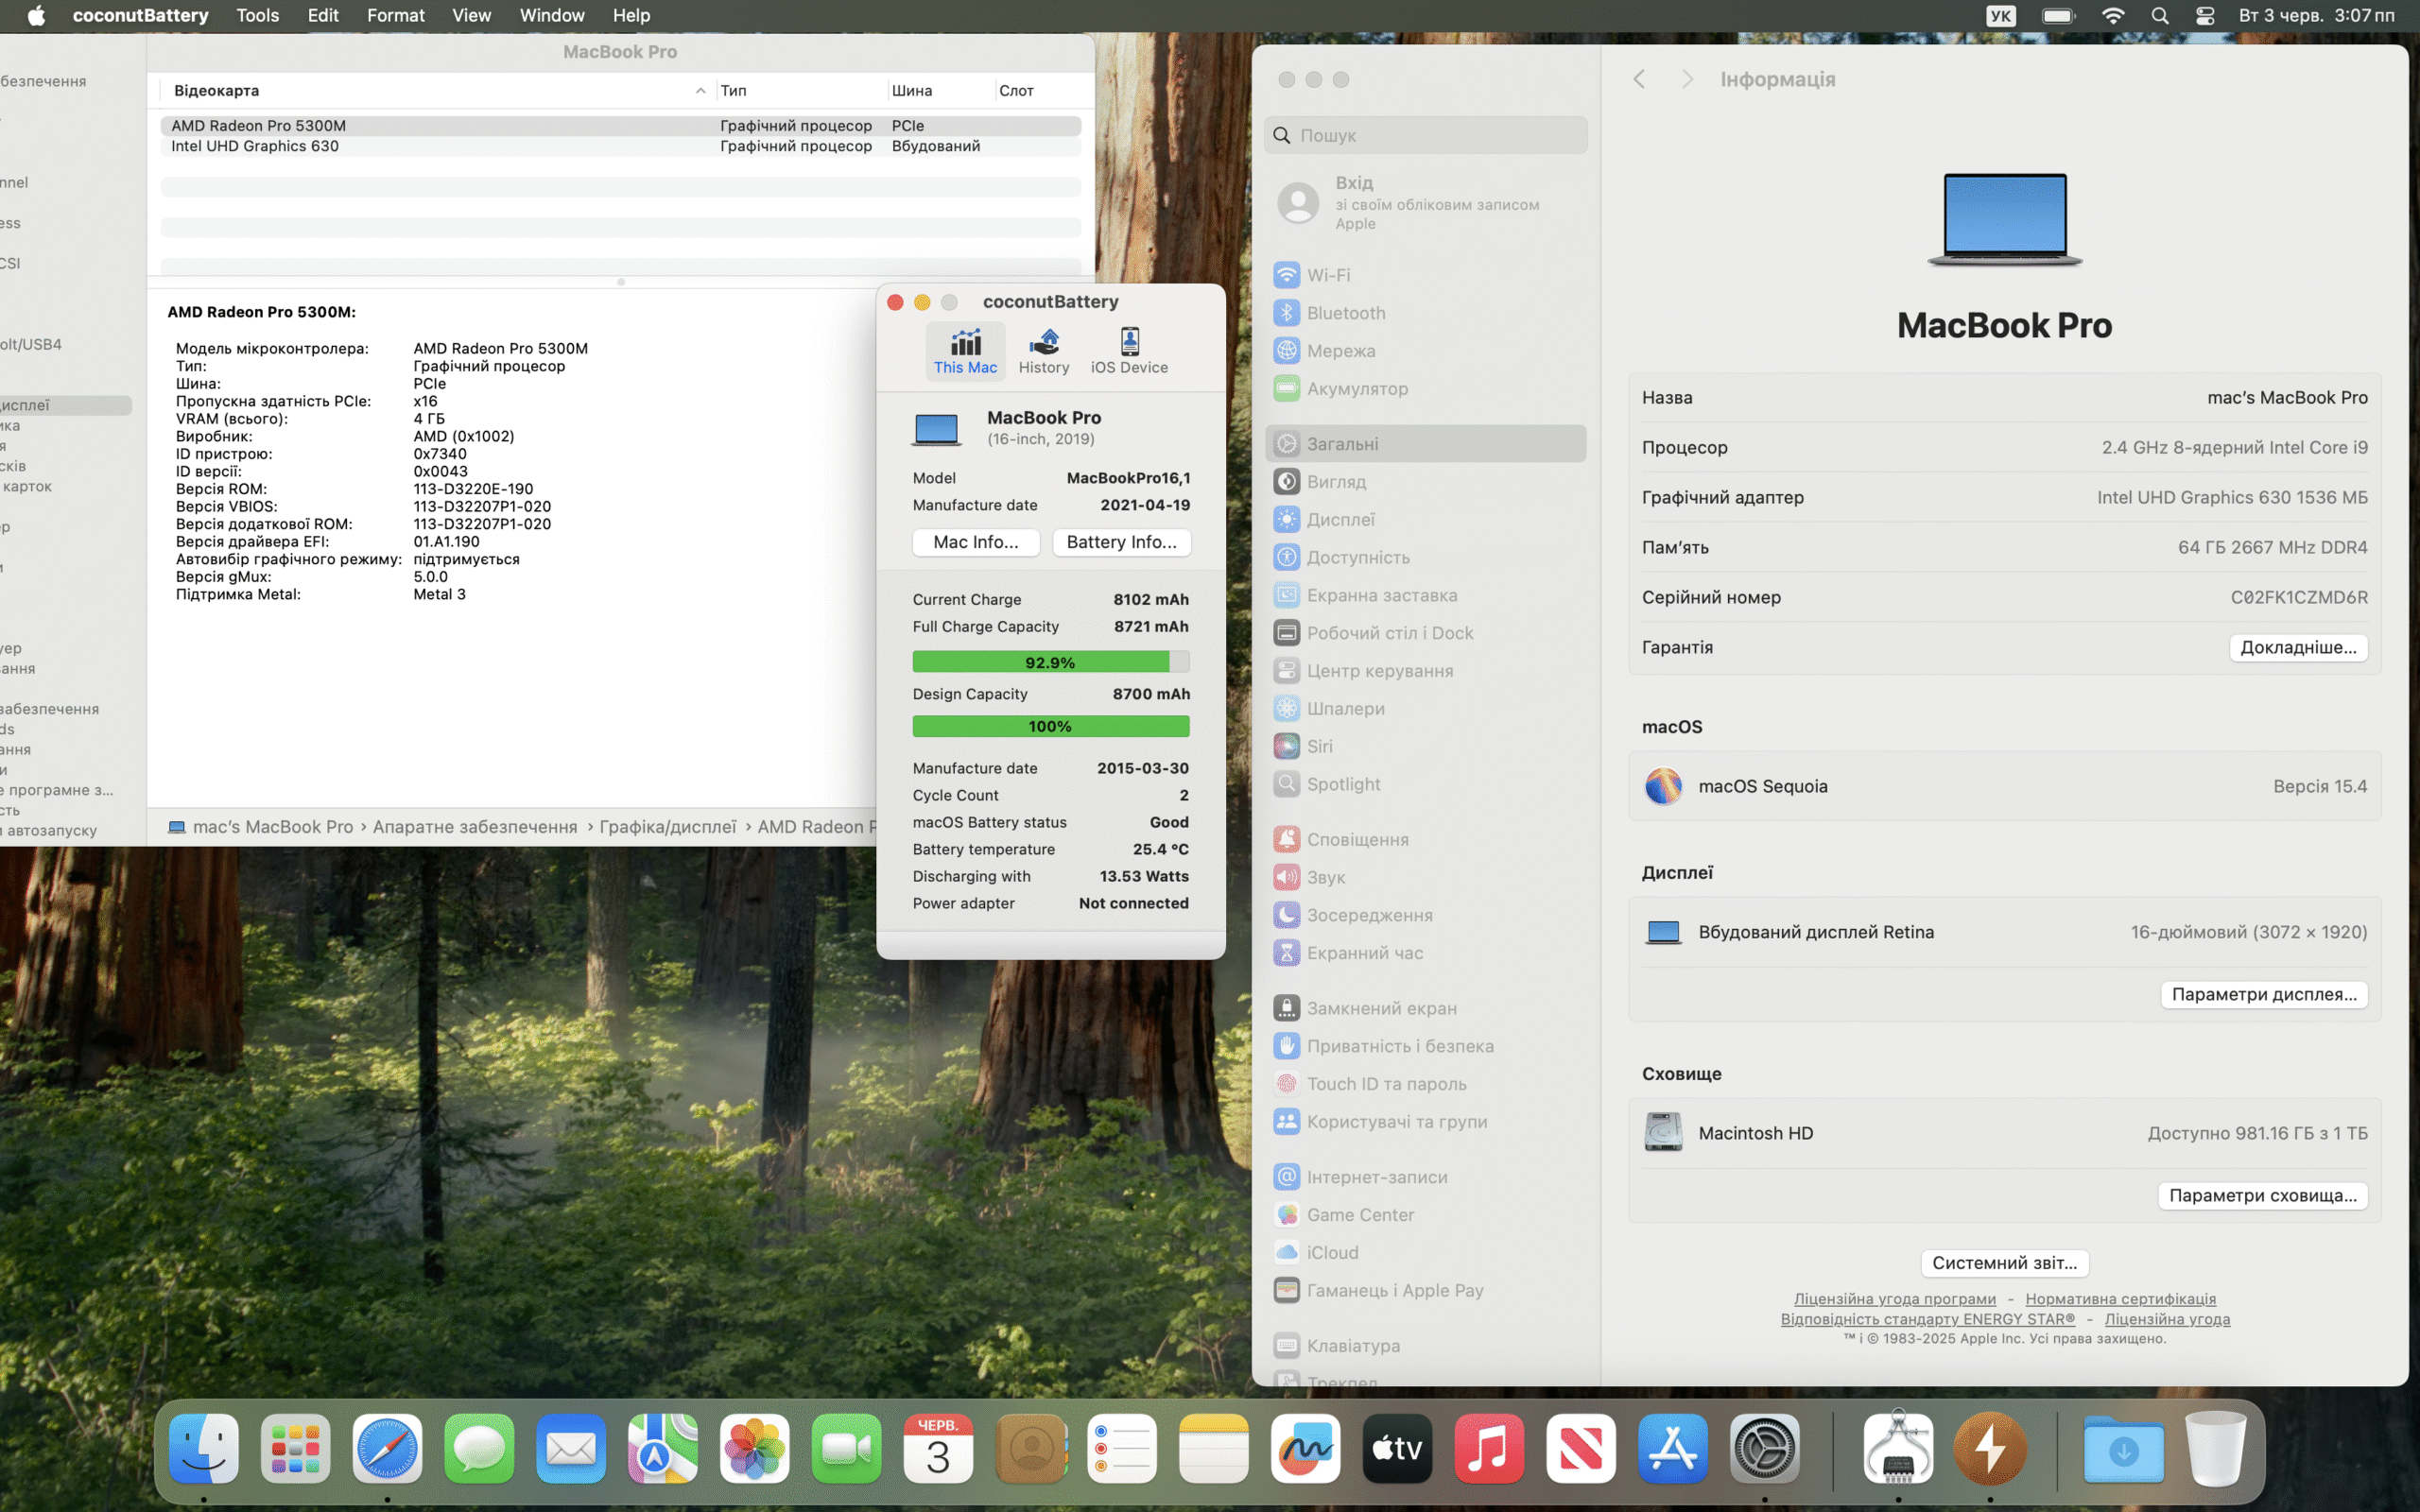
Task: Open the Edit menu
Action: point(323,15)
